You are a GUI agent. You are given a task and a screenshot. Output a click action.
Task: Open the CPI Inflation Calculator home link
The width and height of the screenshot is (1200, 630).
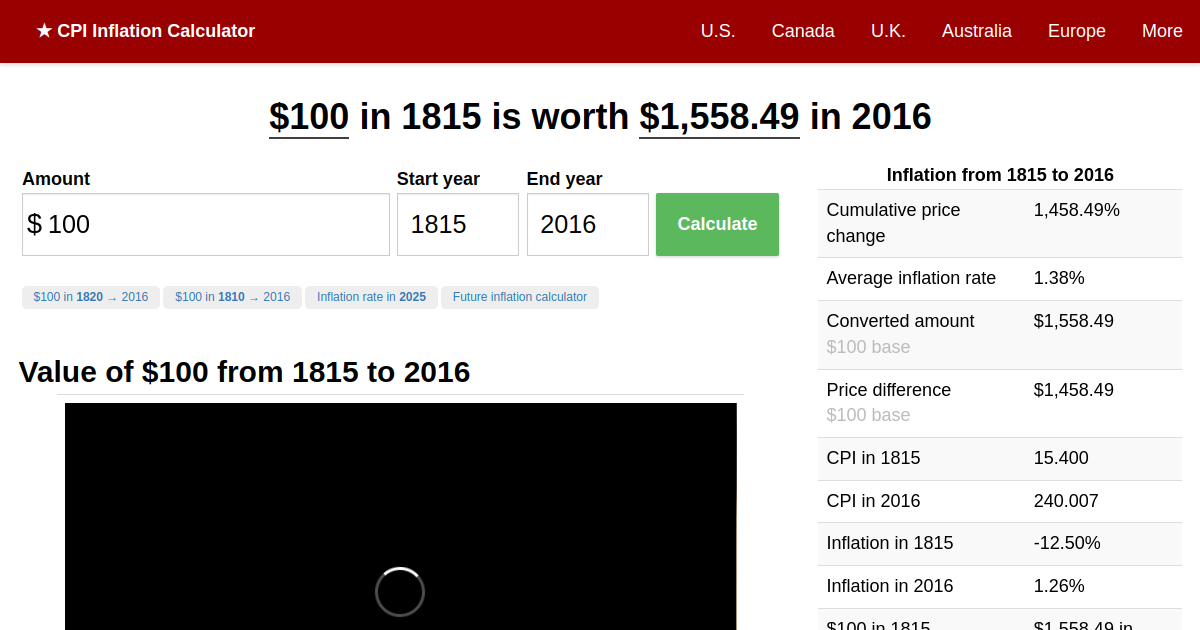point(146,31)
